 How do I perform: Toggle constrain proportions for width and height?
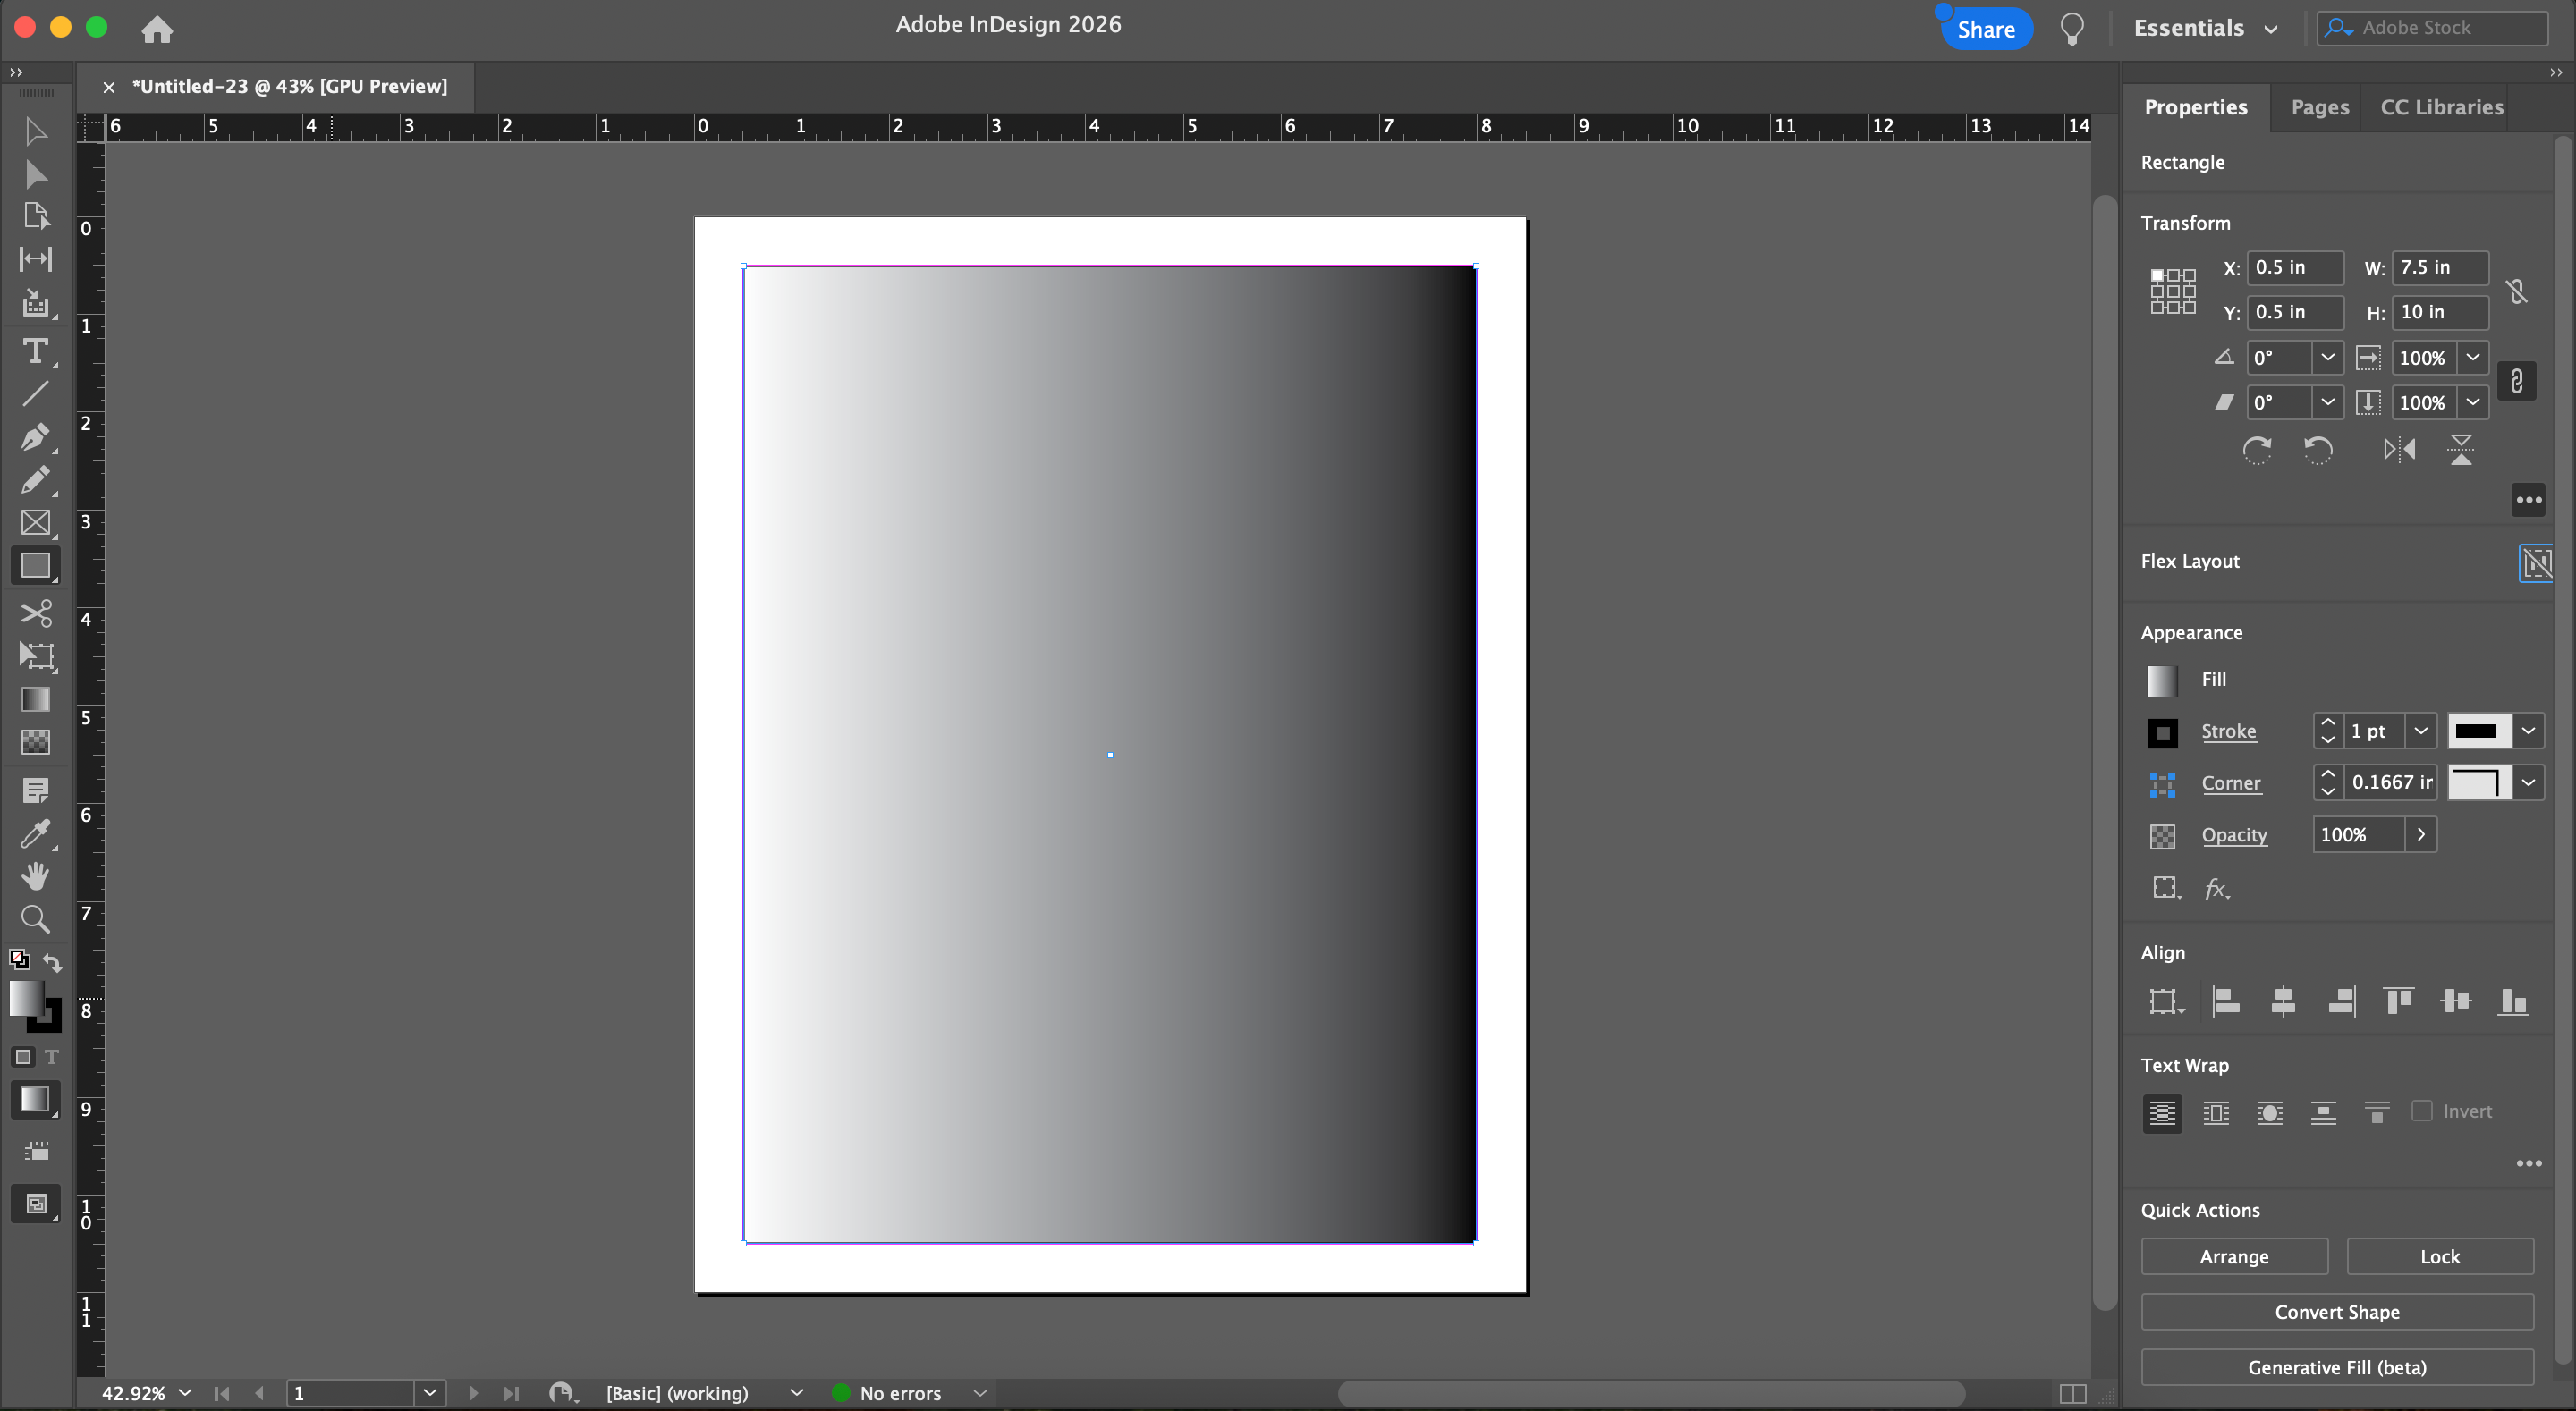pyautogui.click(x=2517, y=291)
